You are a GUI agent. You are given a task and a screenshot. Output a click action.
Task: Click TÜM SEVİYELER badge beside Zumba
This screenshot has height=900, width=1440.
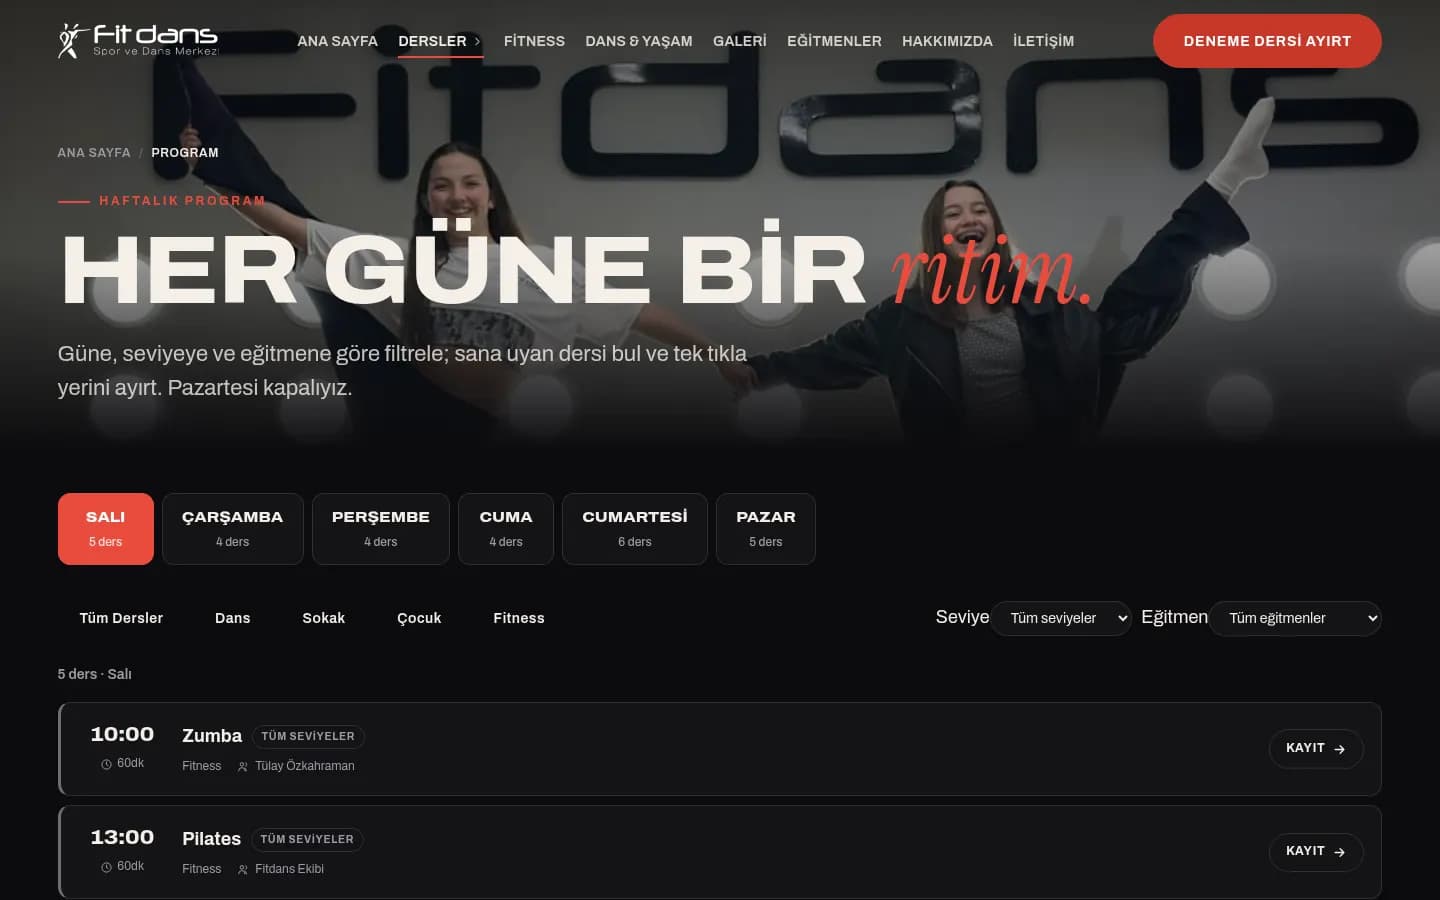tap(308, 737)
